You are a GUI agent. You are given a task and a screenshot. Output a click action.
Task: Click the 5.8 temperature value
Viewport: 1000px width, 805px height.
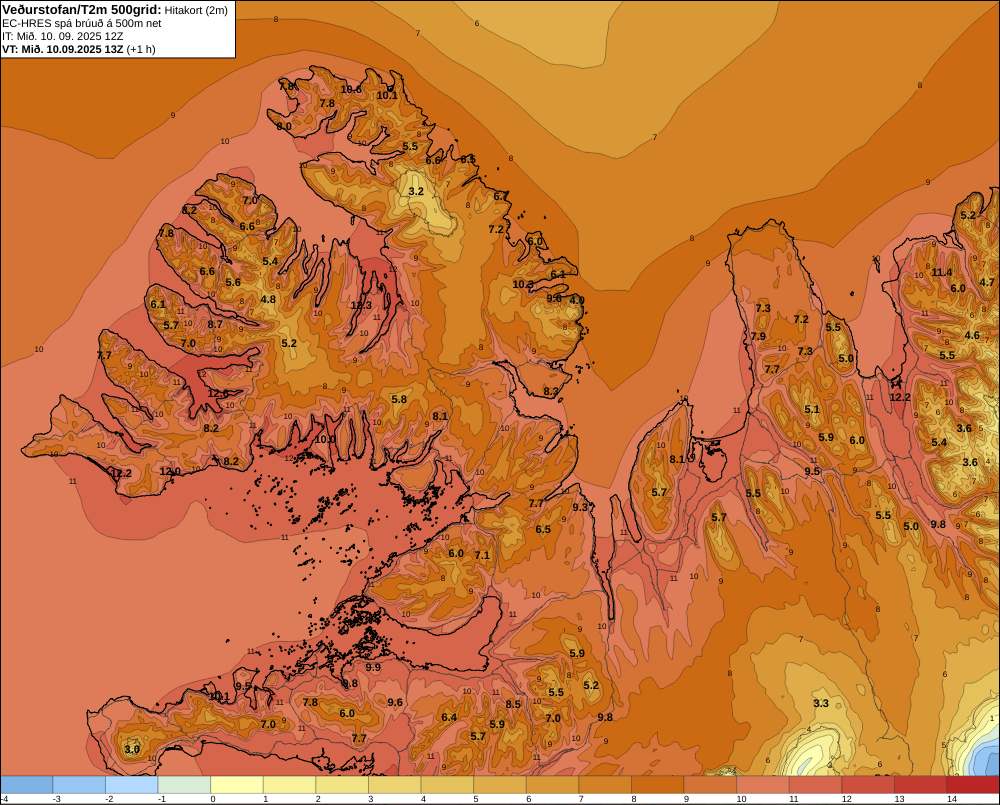399,399
